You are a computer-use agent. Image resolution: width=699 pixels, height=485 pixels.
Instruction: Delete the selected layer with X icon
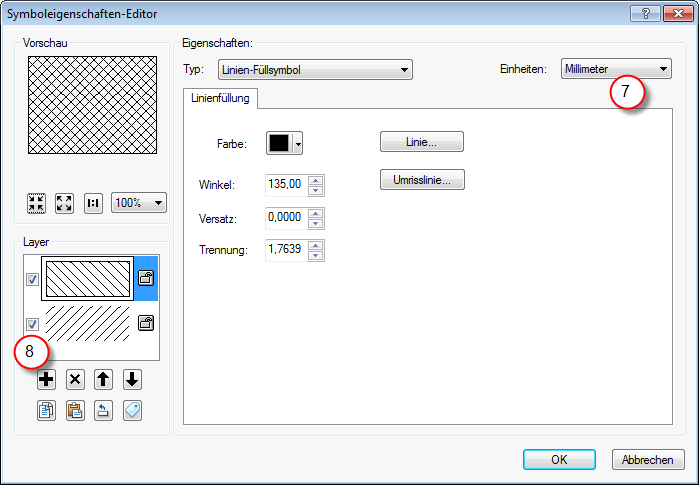click(x=75, y=379)
